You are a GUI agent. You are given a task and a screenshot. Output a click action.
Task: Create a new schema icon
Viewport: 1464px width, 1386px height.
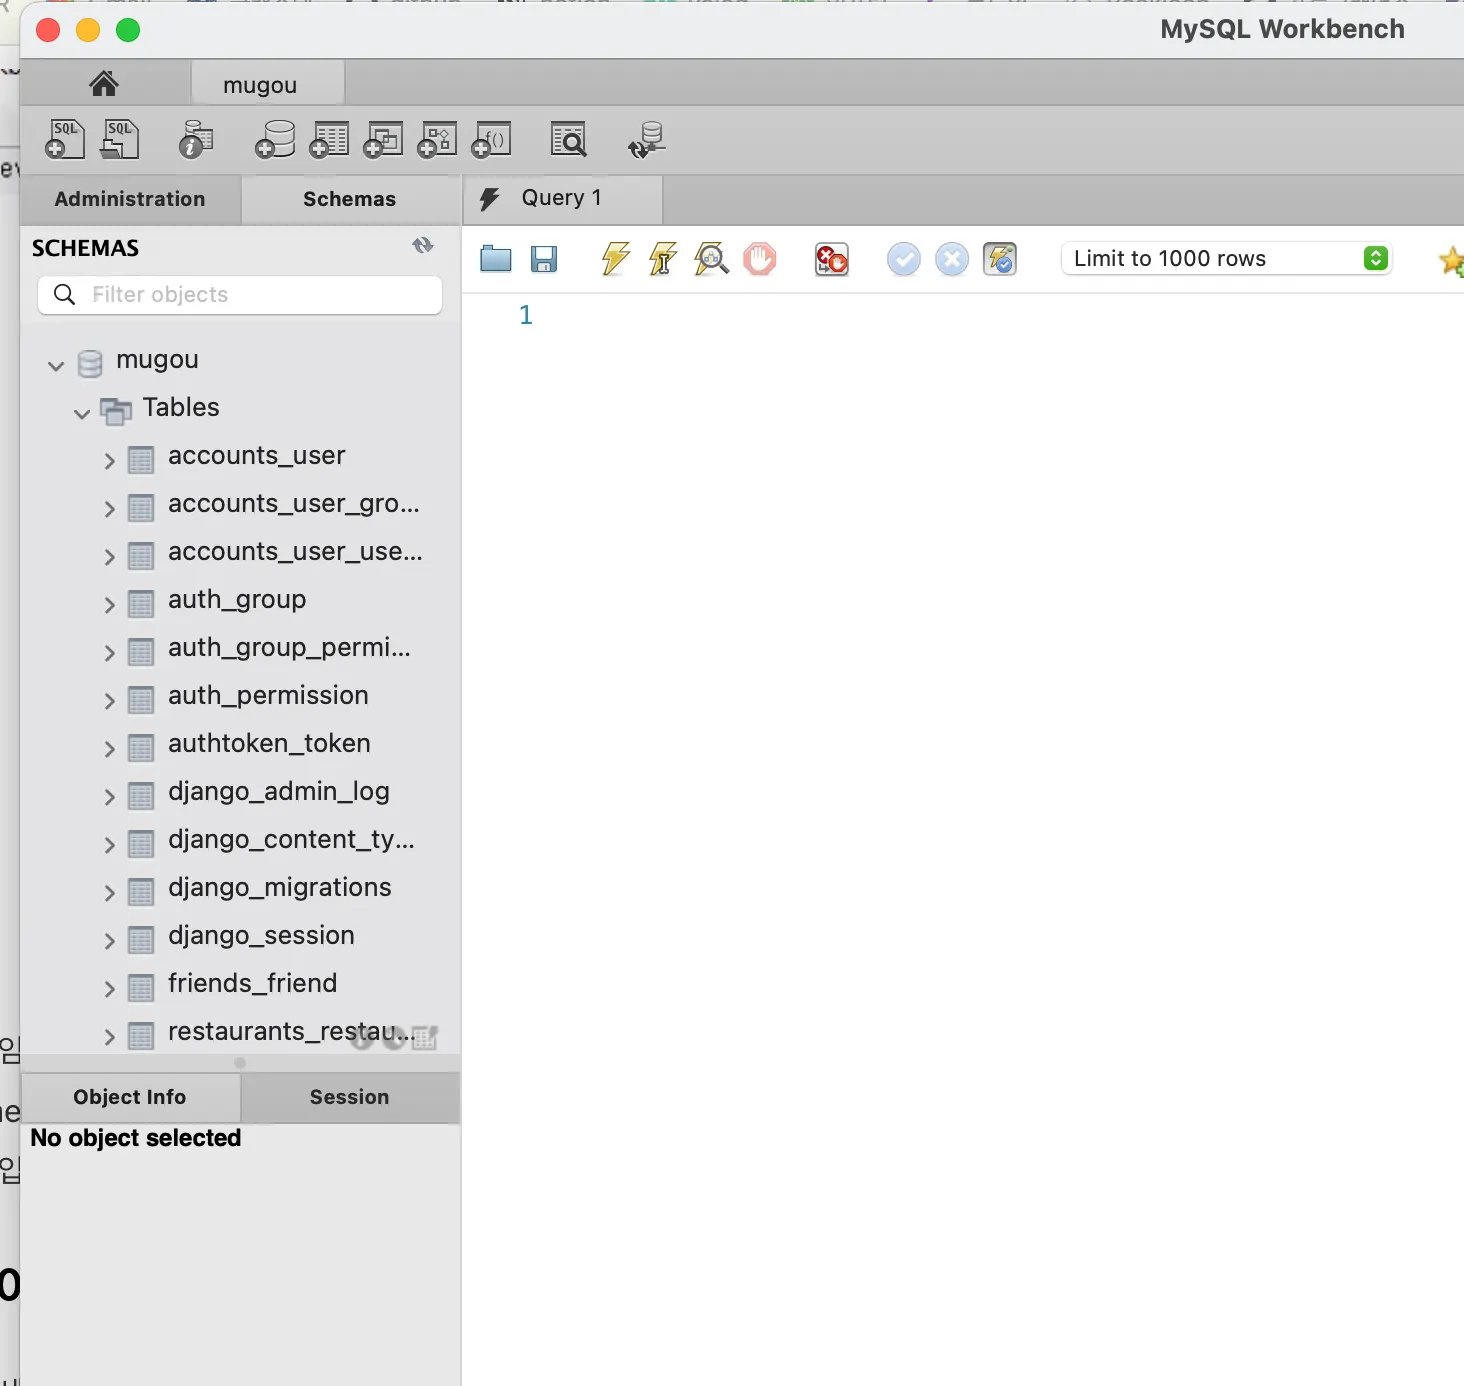tap(275, 140)
